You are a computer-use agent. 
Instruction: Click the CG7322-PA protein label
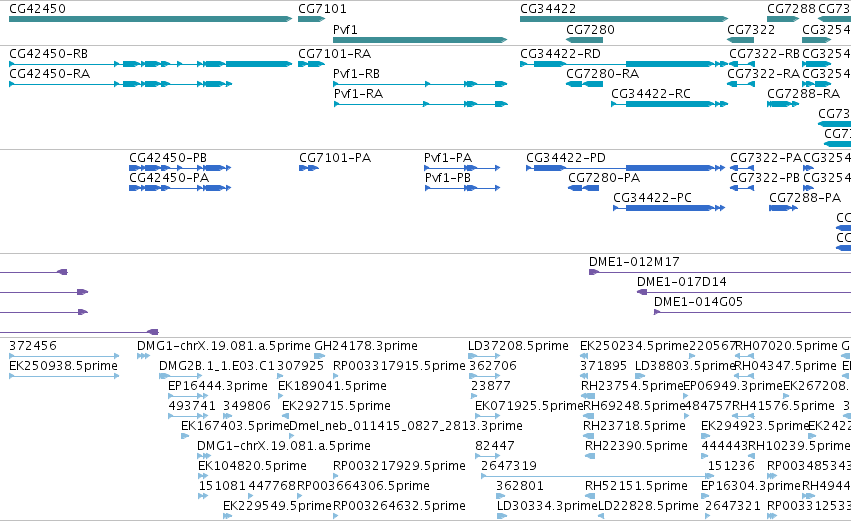766,158
